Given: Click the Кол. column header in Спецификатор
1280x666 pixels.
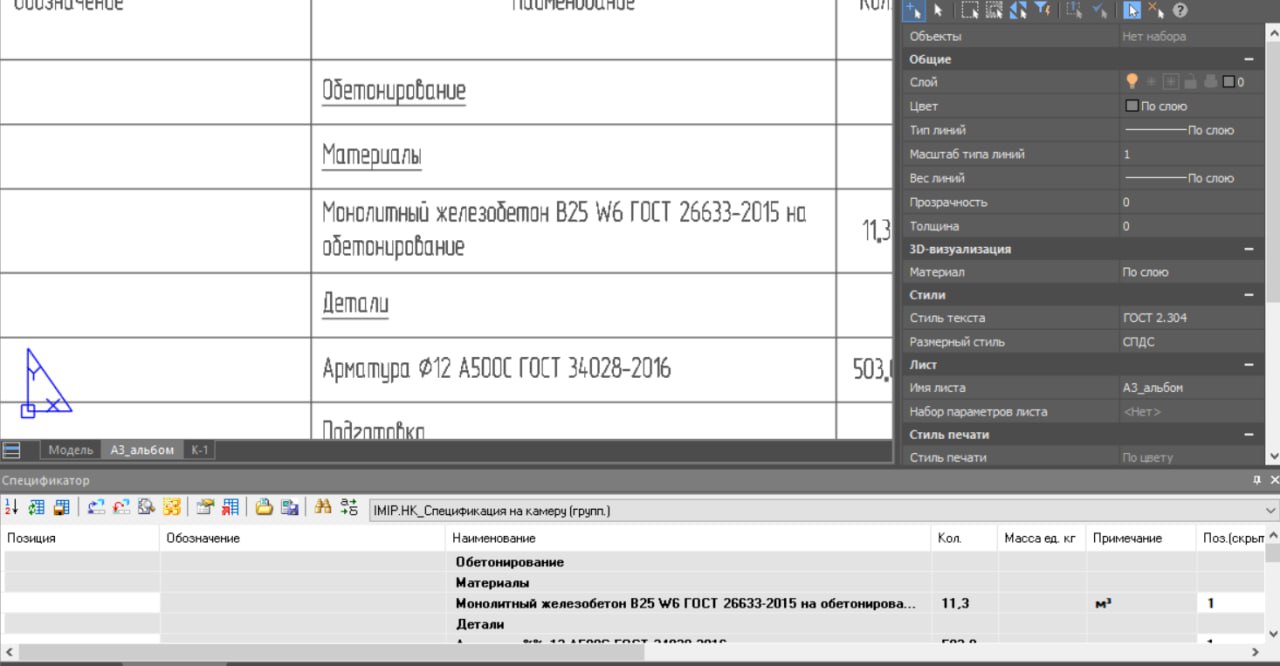Looking at the screenshot, I should click(949, 538).
